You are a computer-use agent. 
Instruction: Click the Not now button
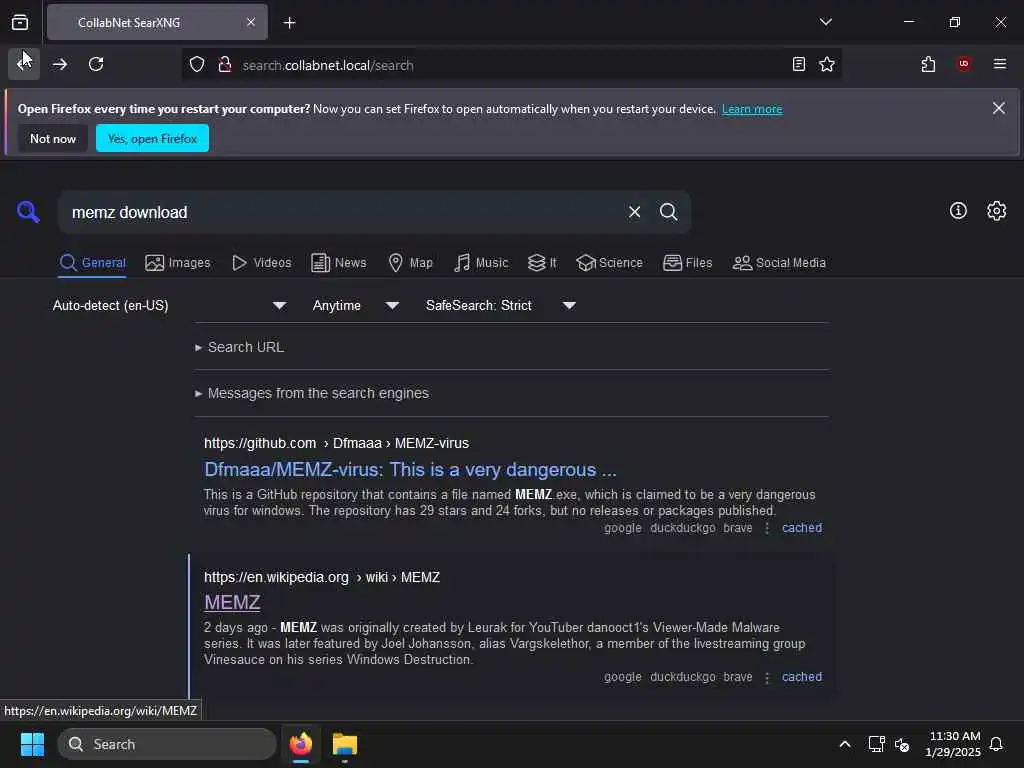coord(53,138)
